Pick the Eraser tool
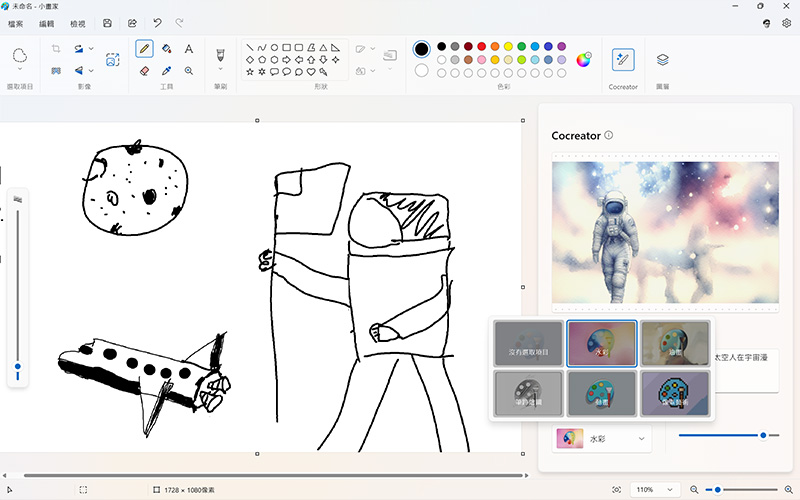Image resolution: width=800 pixels, height=500 pixels. (144, 71)
